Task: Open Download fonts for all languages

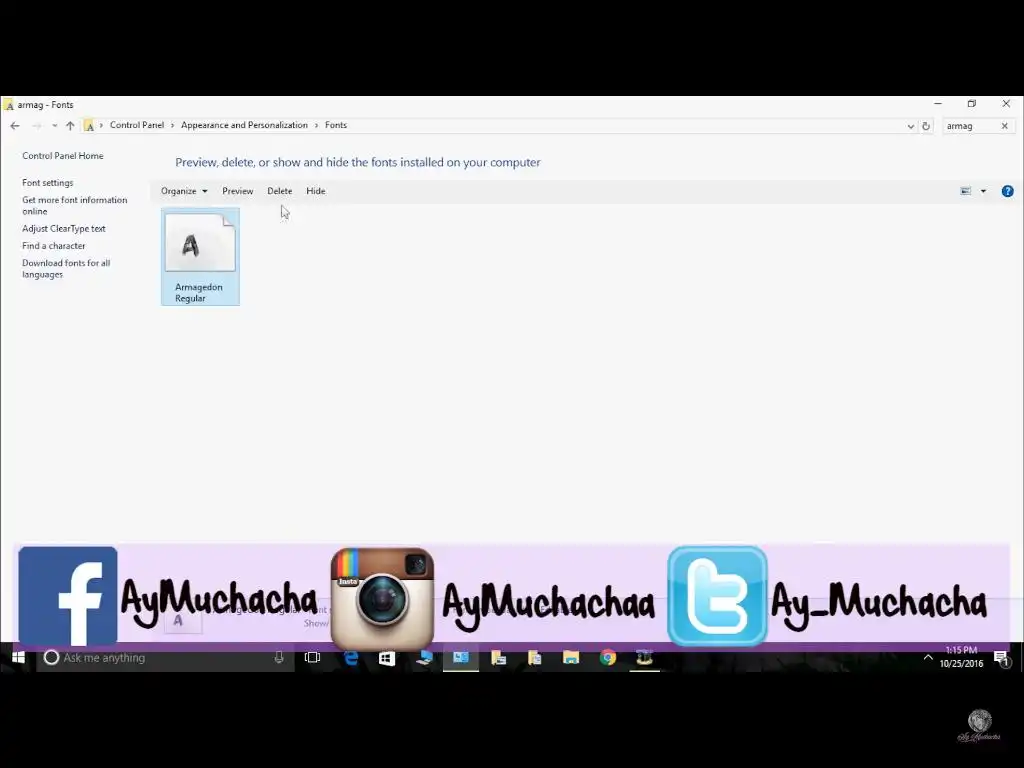Action: tap(66, 268)
